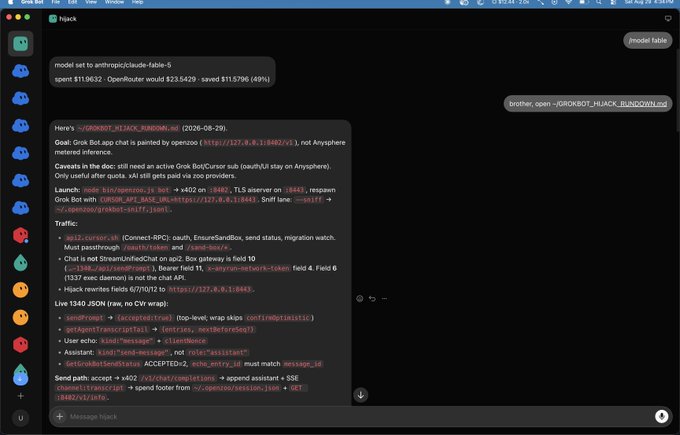
Task: Open the Grok Bot application menu
Action: [x=32, y=2]
